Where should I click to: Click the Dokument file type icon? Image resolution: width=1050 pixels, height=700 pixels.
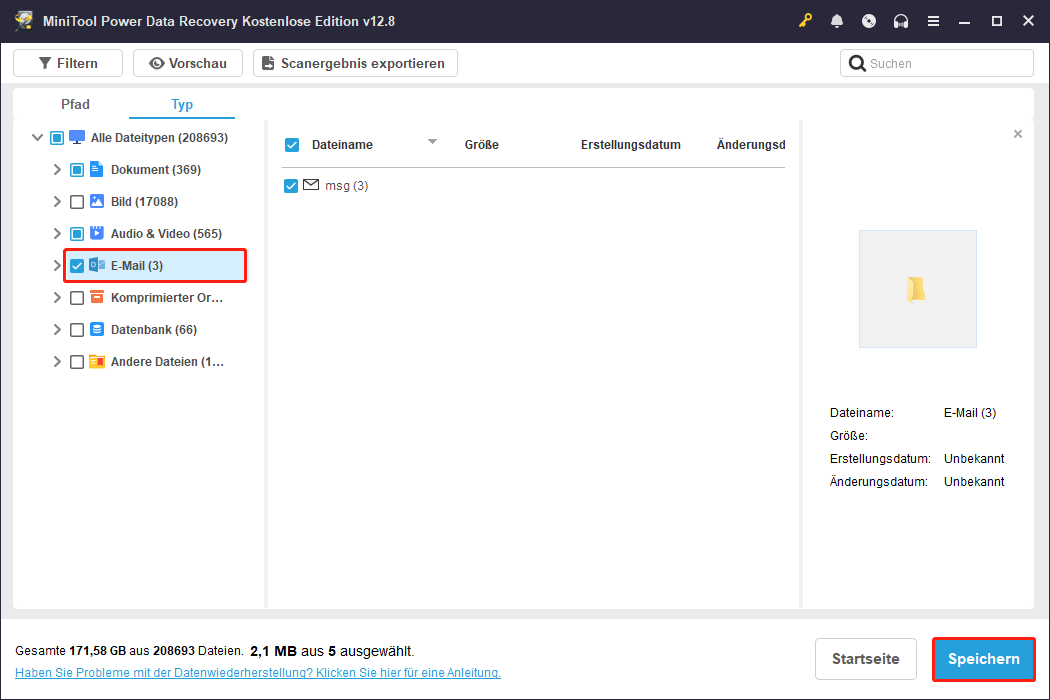click(96, 169)
